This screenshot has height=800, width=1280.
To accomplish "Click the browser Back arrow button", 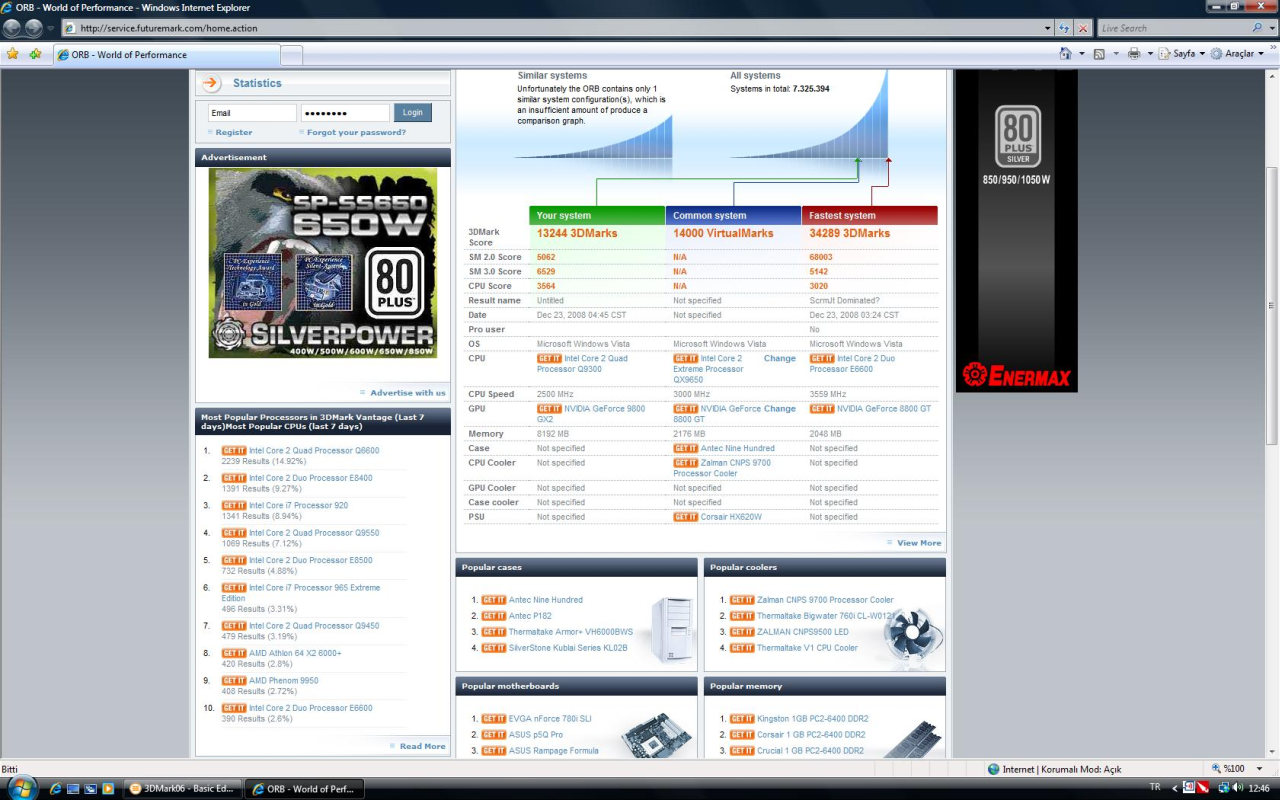I will 12,28.
